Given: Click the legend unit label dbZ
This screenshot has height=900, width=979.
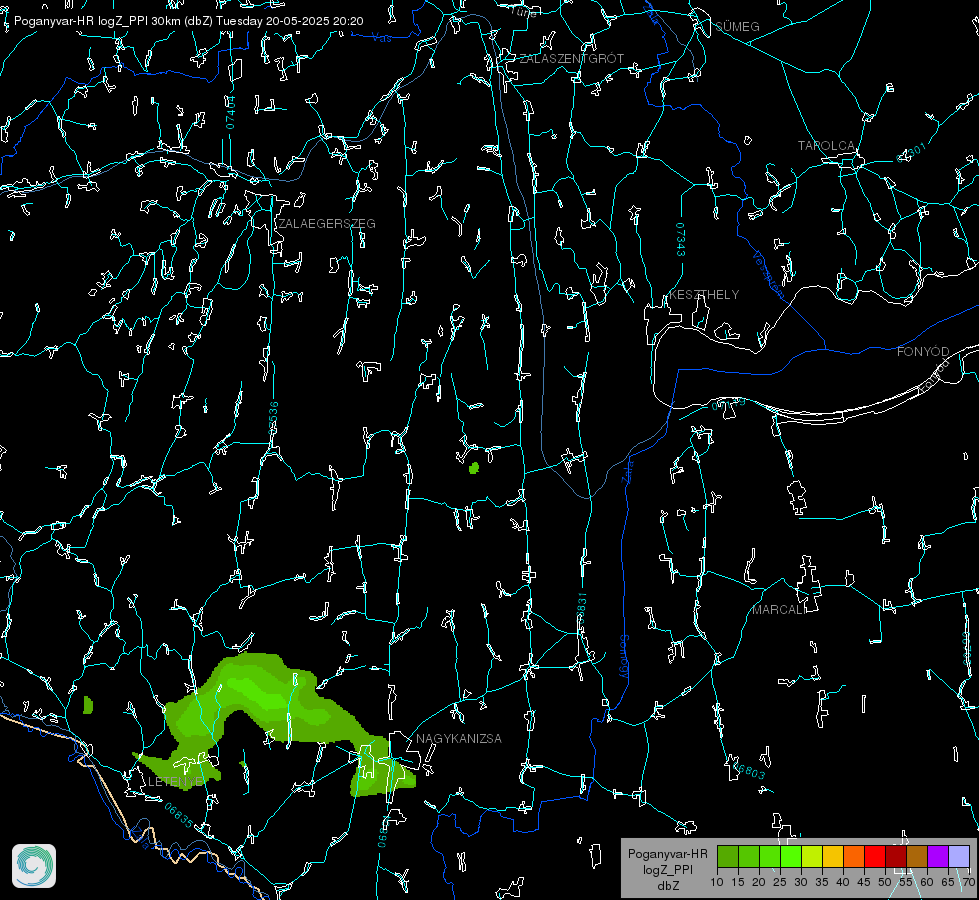Looking at the screenshot, I should pyautogui.click(x=667, y=885).
